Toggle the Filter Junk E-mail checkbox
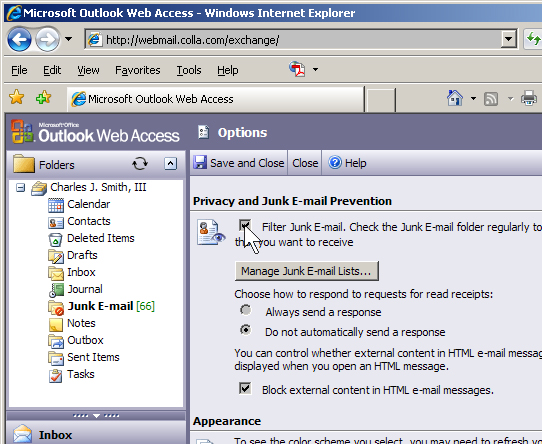542x444 pixels. [245, 225]
